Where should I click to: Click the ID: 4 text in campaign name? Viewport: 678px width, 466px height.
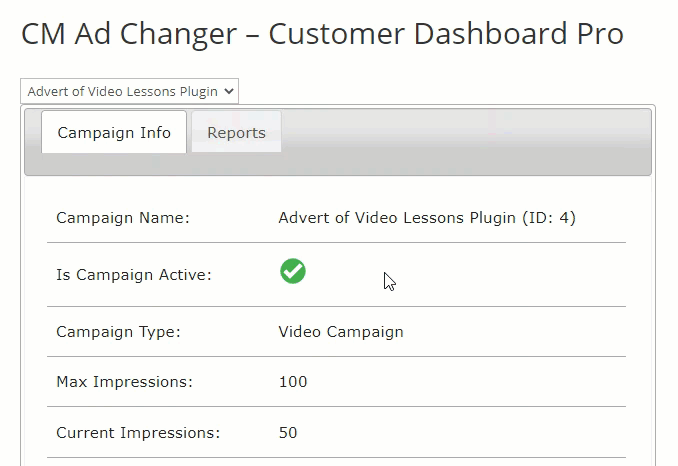pyautogui.click(x=549, y=217)
